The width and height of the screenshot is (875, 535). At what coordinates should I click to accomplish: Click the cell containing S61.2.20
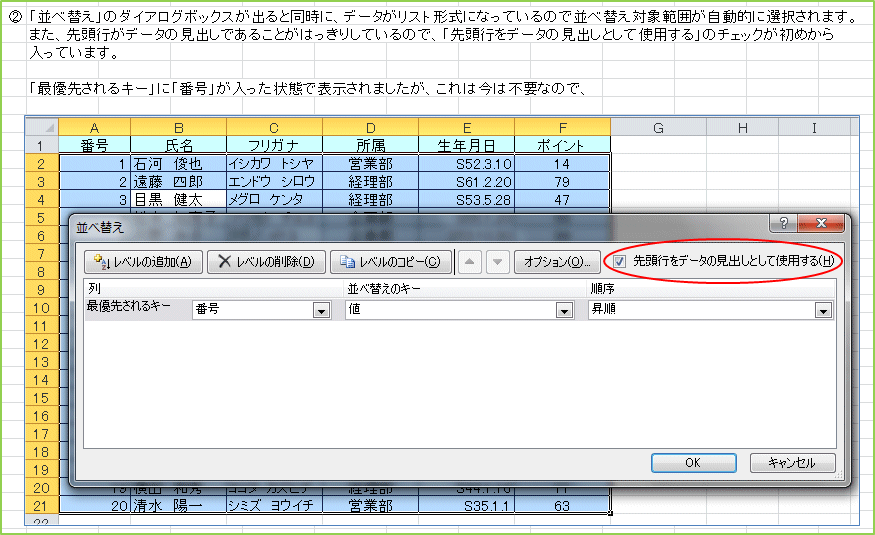tap(467, 181)
